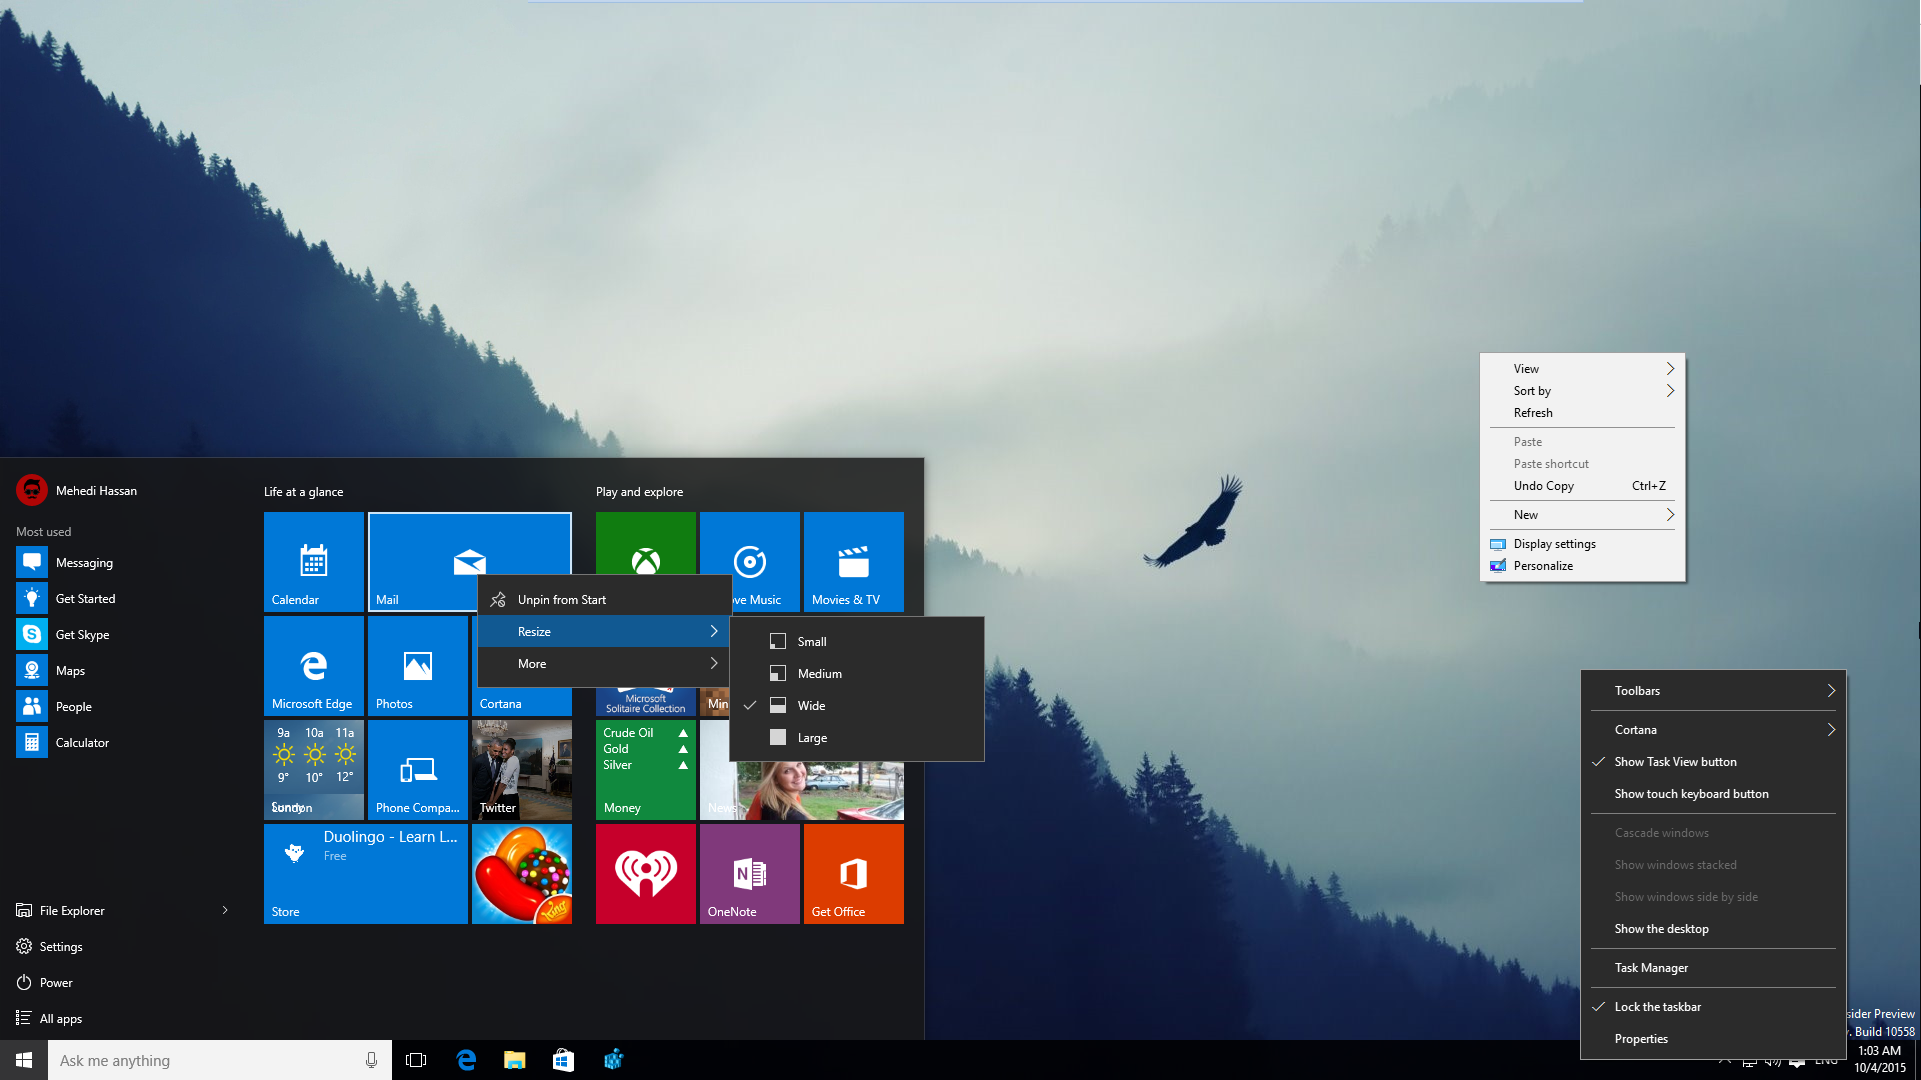Screen dimensions: 1921x1080
Task: Launch Microsoft Edge tile
Action: pyautogui.click(x=313, y=665)
